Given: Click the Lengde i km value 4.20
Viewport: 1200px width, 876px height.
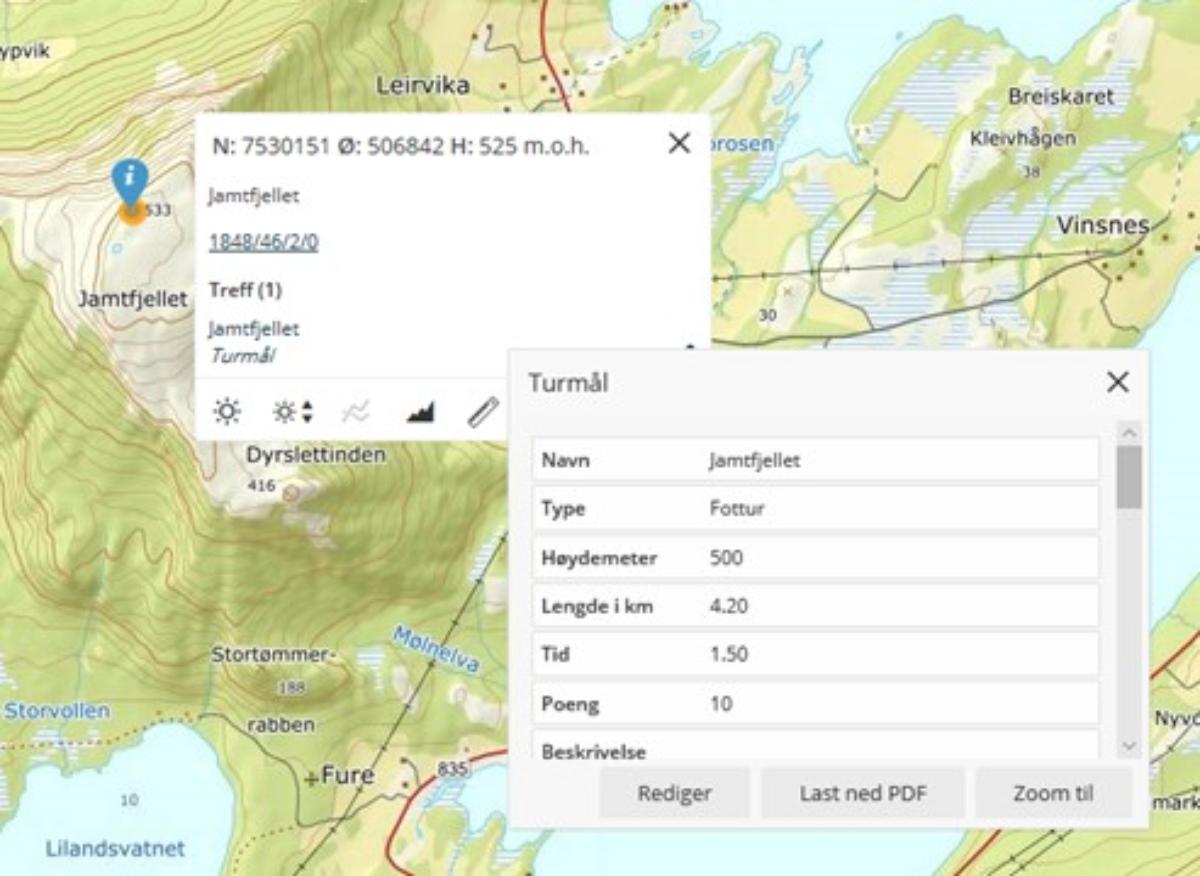Looking at the screenshot, I should point(729,606).
